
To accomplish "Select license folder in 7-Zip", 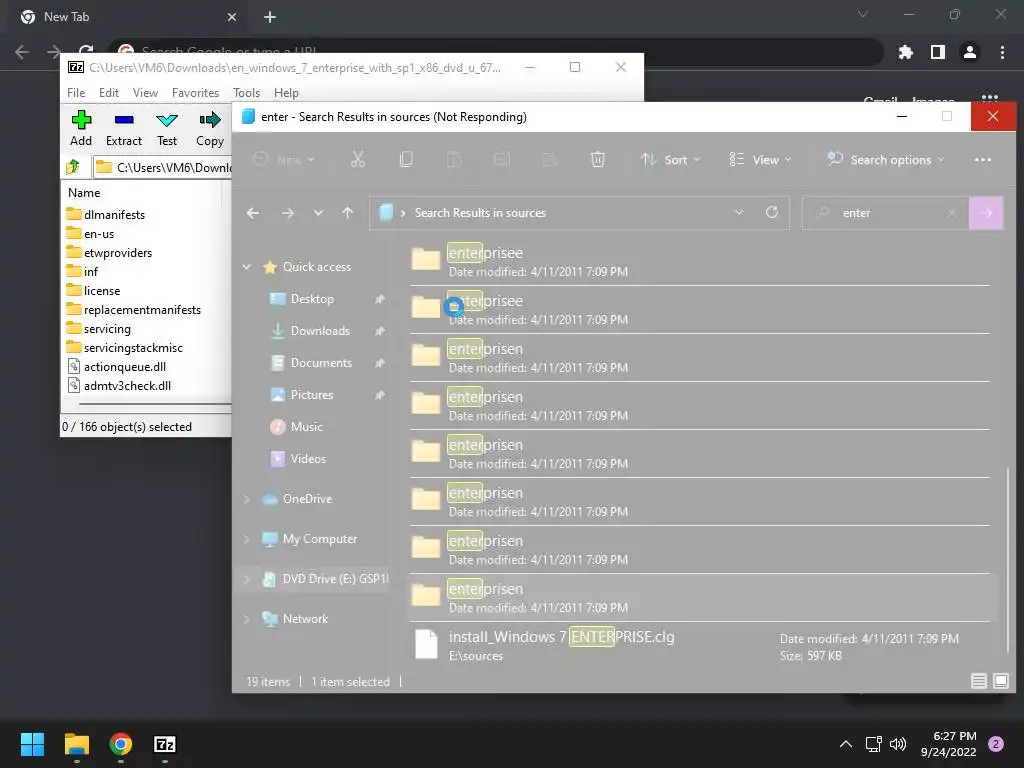I will tap(93, 290).
